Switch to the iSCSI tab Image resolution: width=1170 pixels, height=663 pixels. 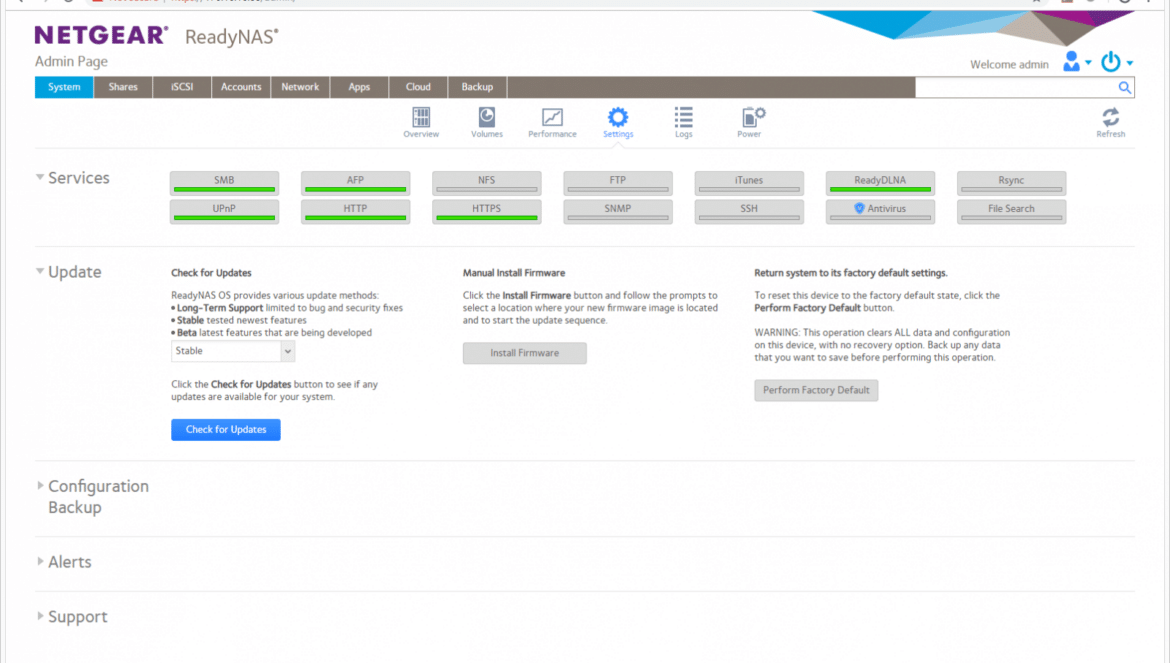pyautogui.click(x=182, y=87)
